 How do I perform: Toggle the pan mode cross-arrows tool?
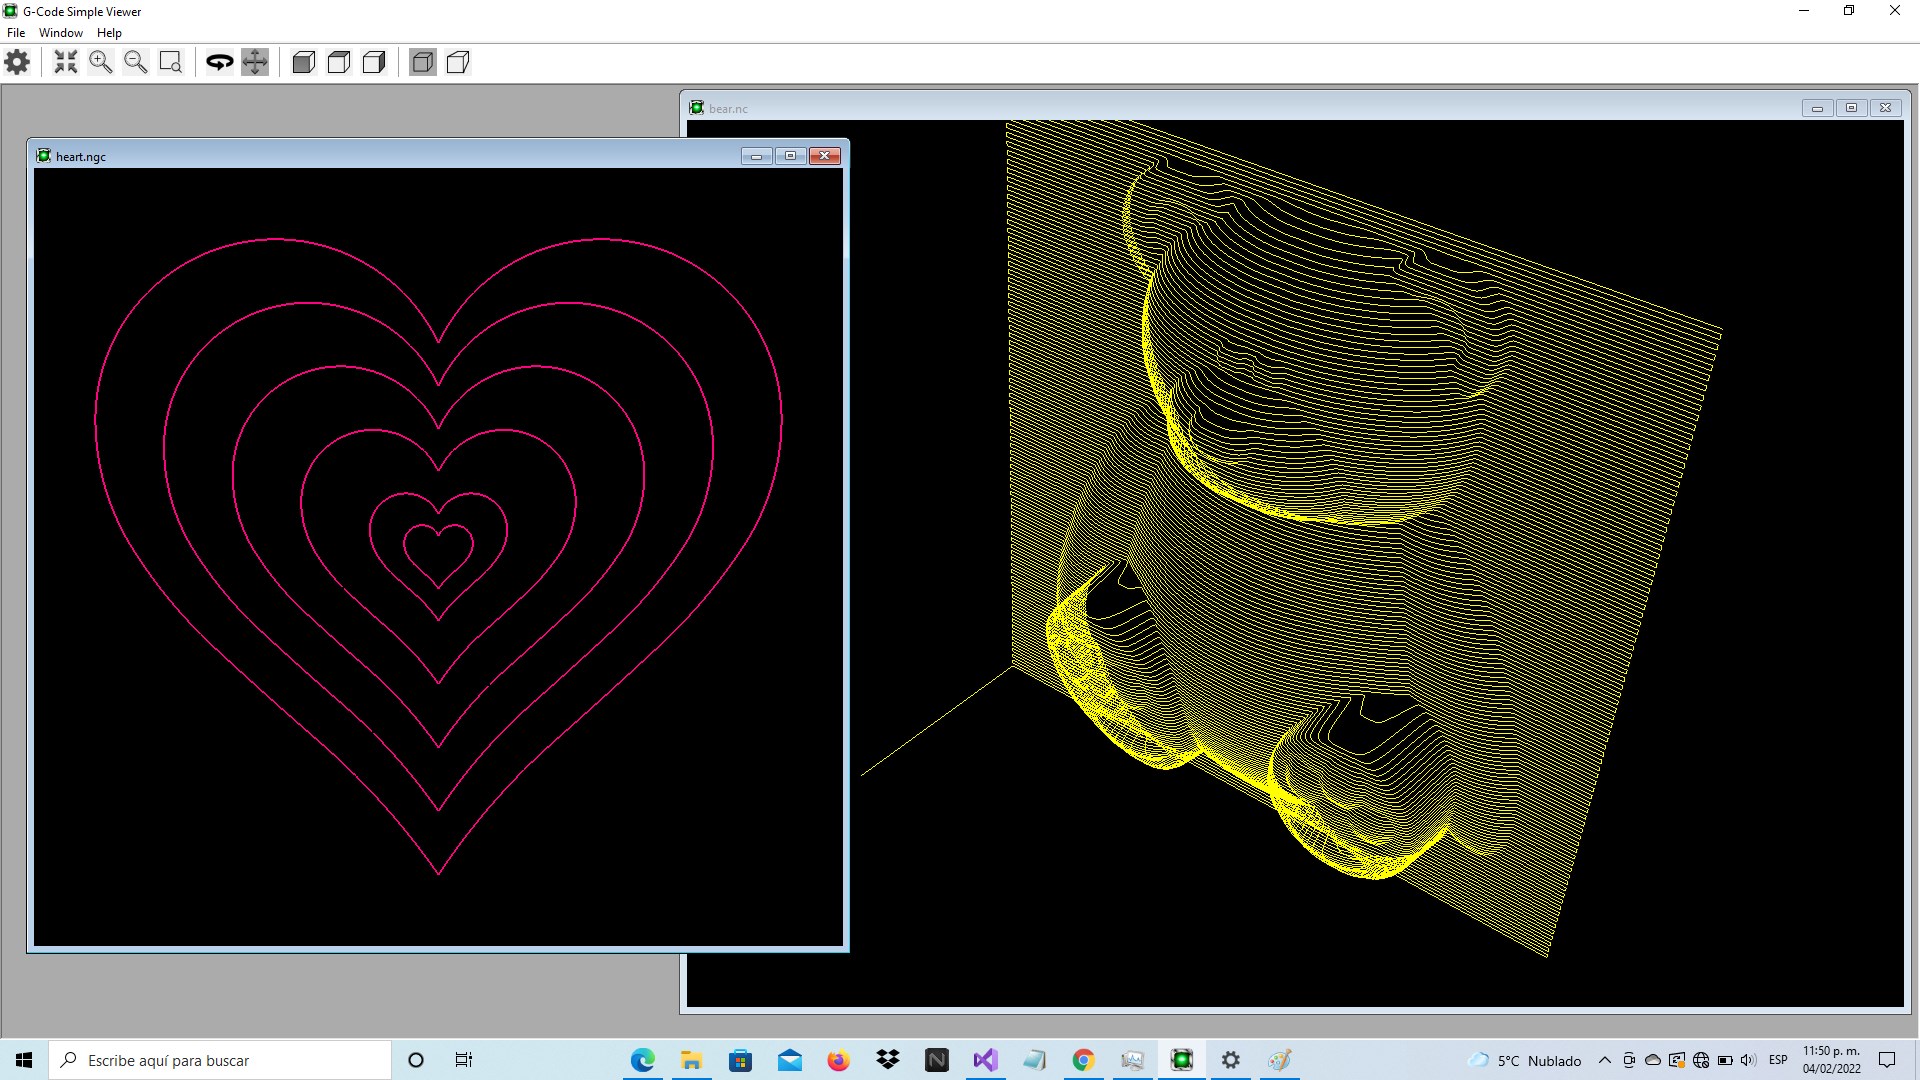tap(255, 62)
